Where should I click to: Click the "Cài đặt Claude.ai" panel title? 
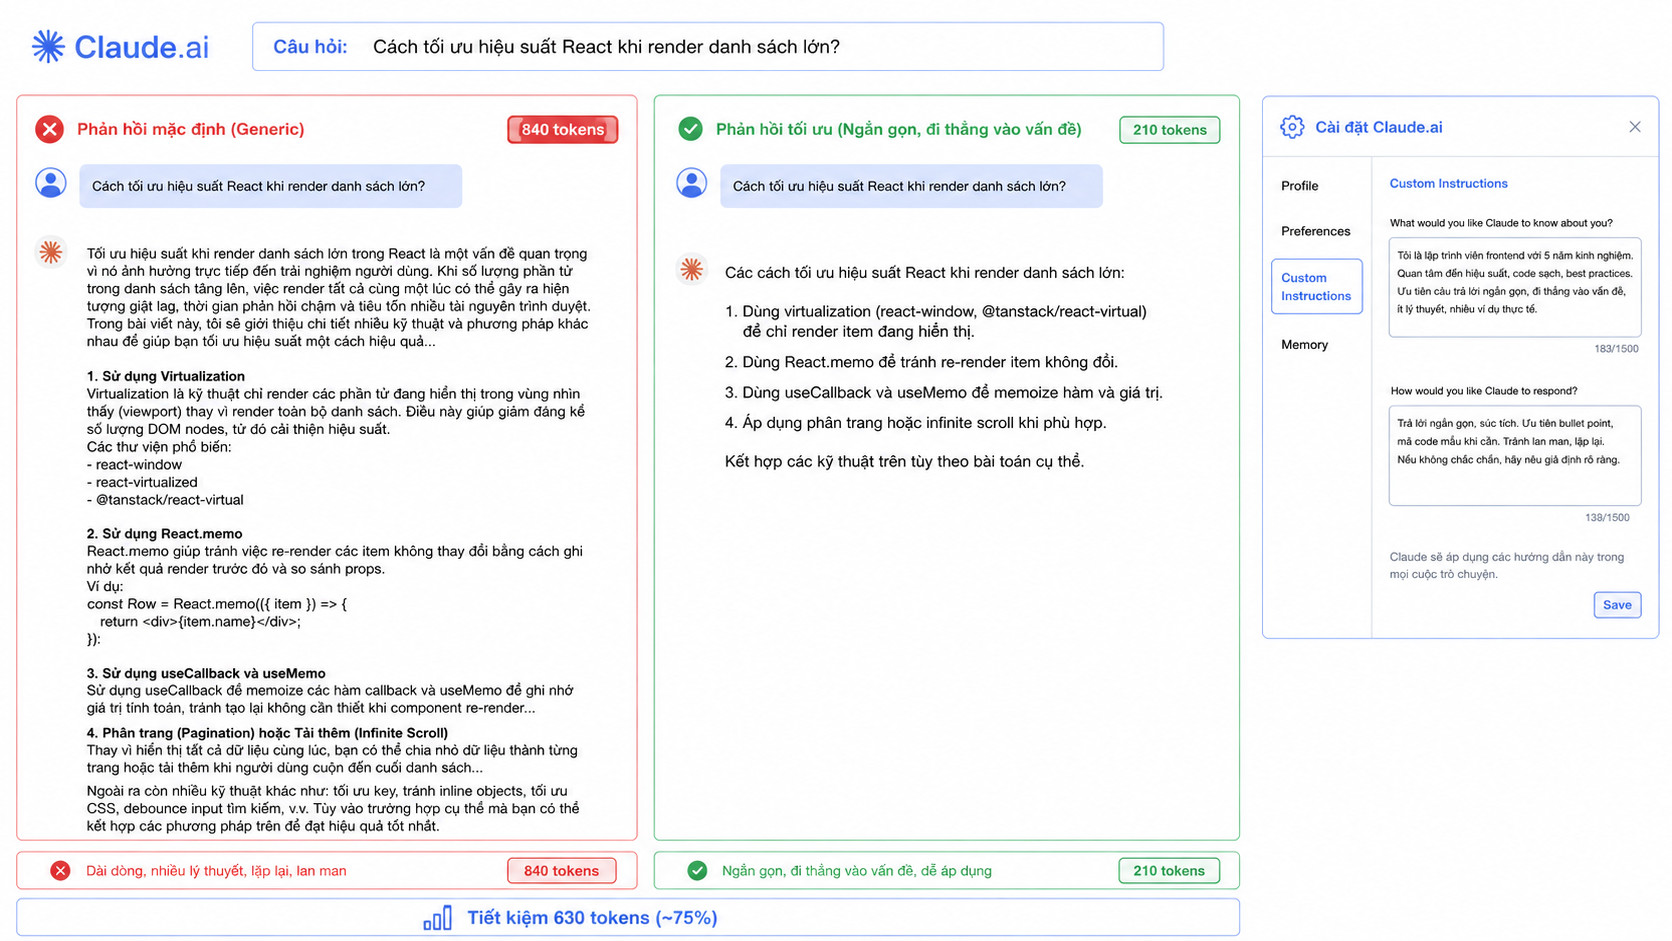click(x=1378, y=127)
